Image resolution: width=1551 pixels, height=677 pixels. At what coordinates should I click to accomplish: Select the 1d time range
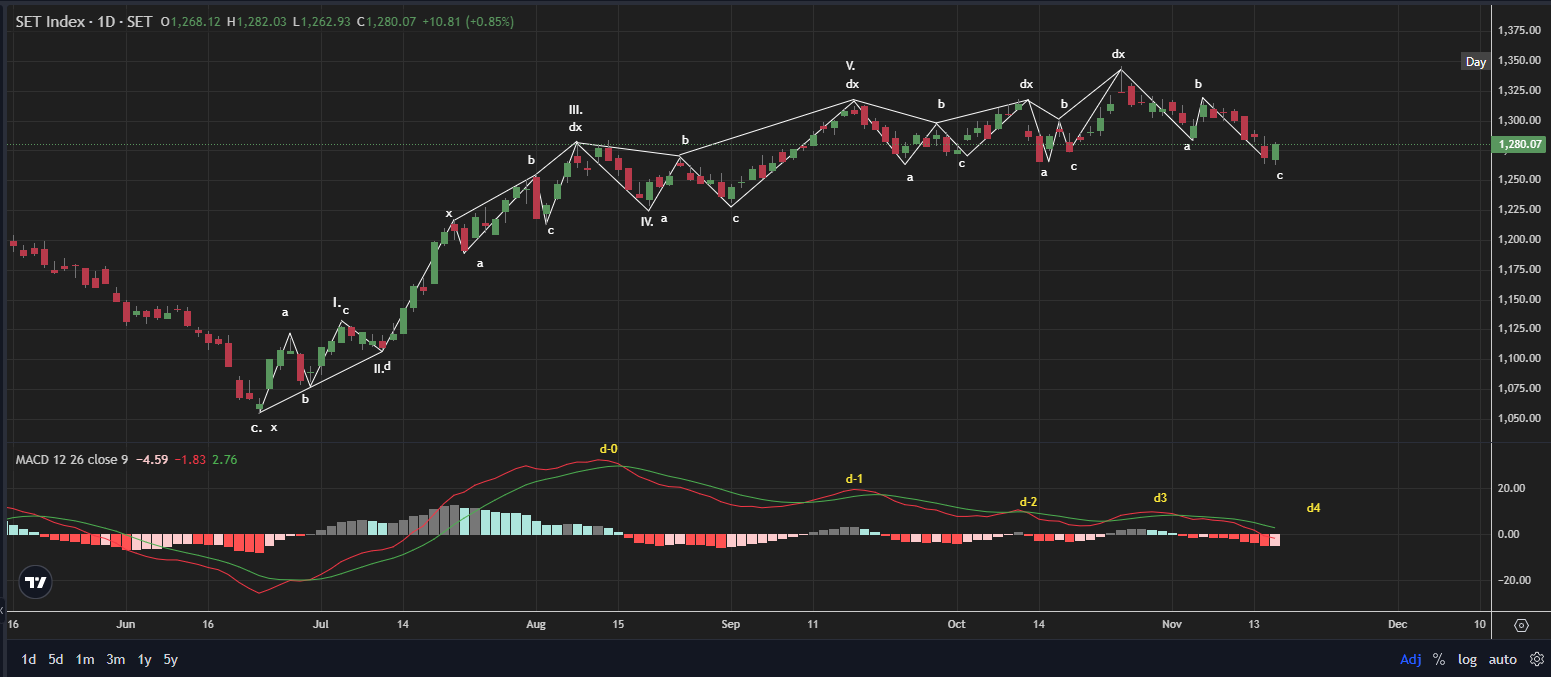(x=29, y=659)
